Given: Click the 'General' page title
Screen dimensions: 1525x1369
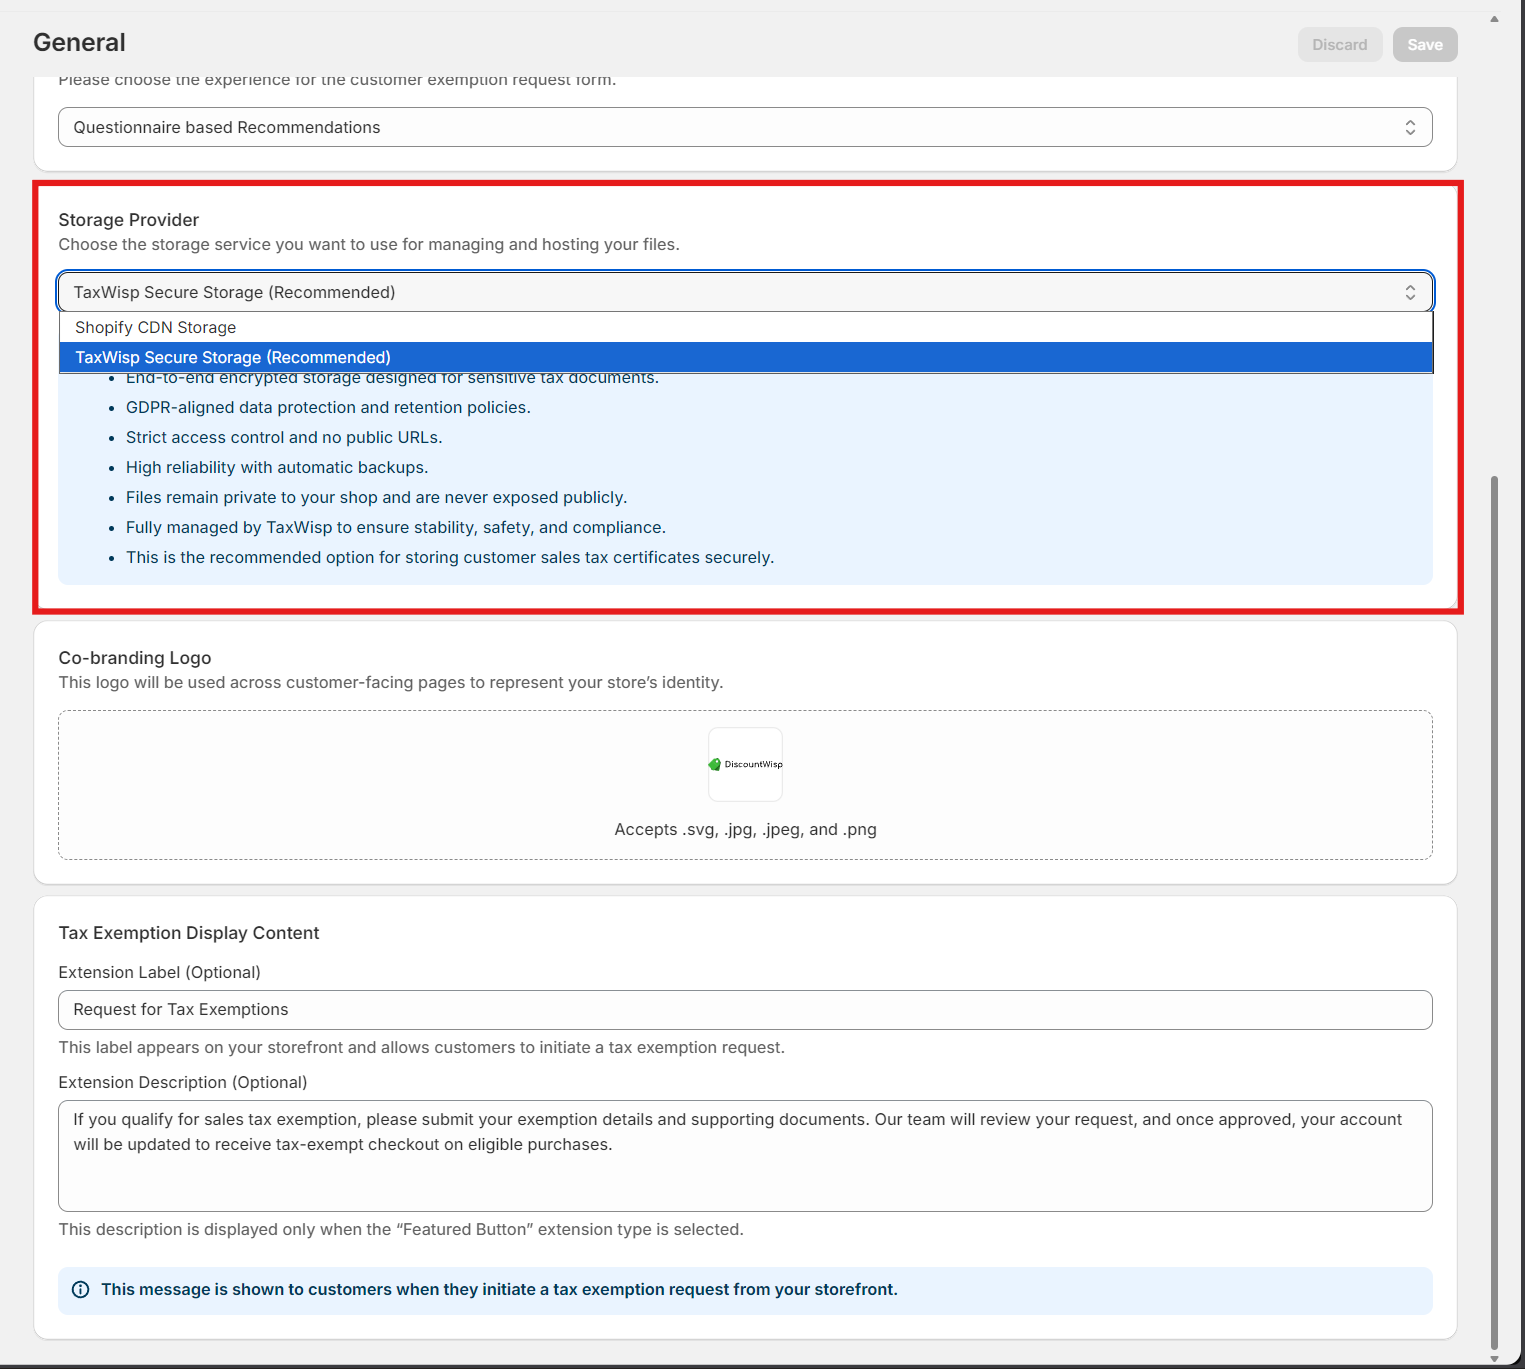Looking at the screenshot, I should [79, 42].
